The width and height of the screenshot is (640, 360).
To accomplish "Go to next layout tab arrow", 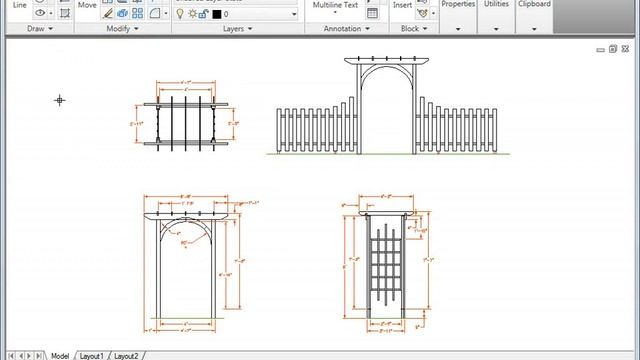I will click(x=29, y=356).
